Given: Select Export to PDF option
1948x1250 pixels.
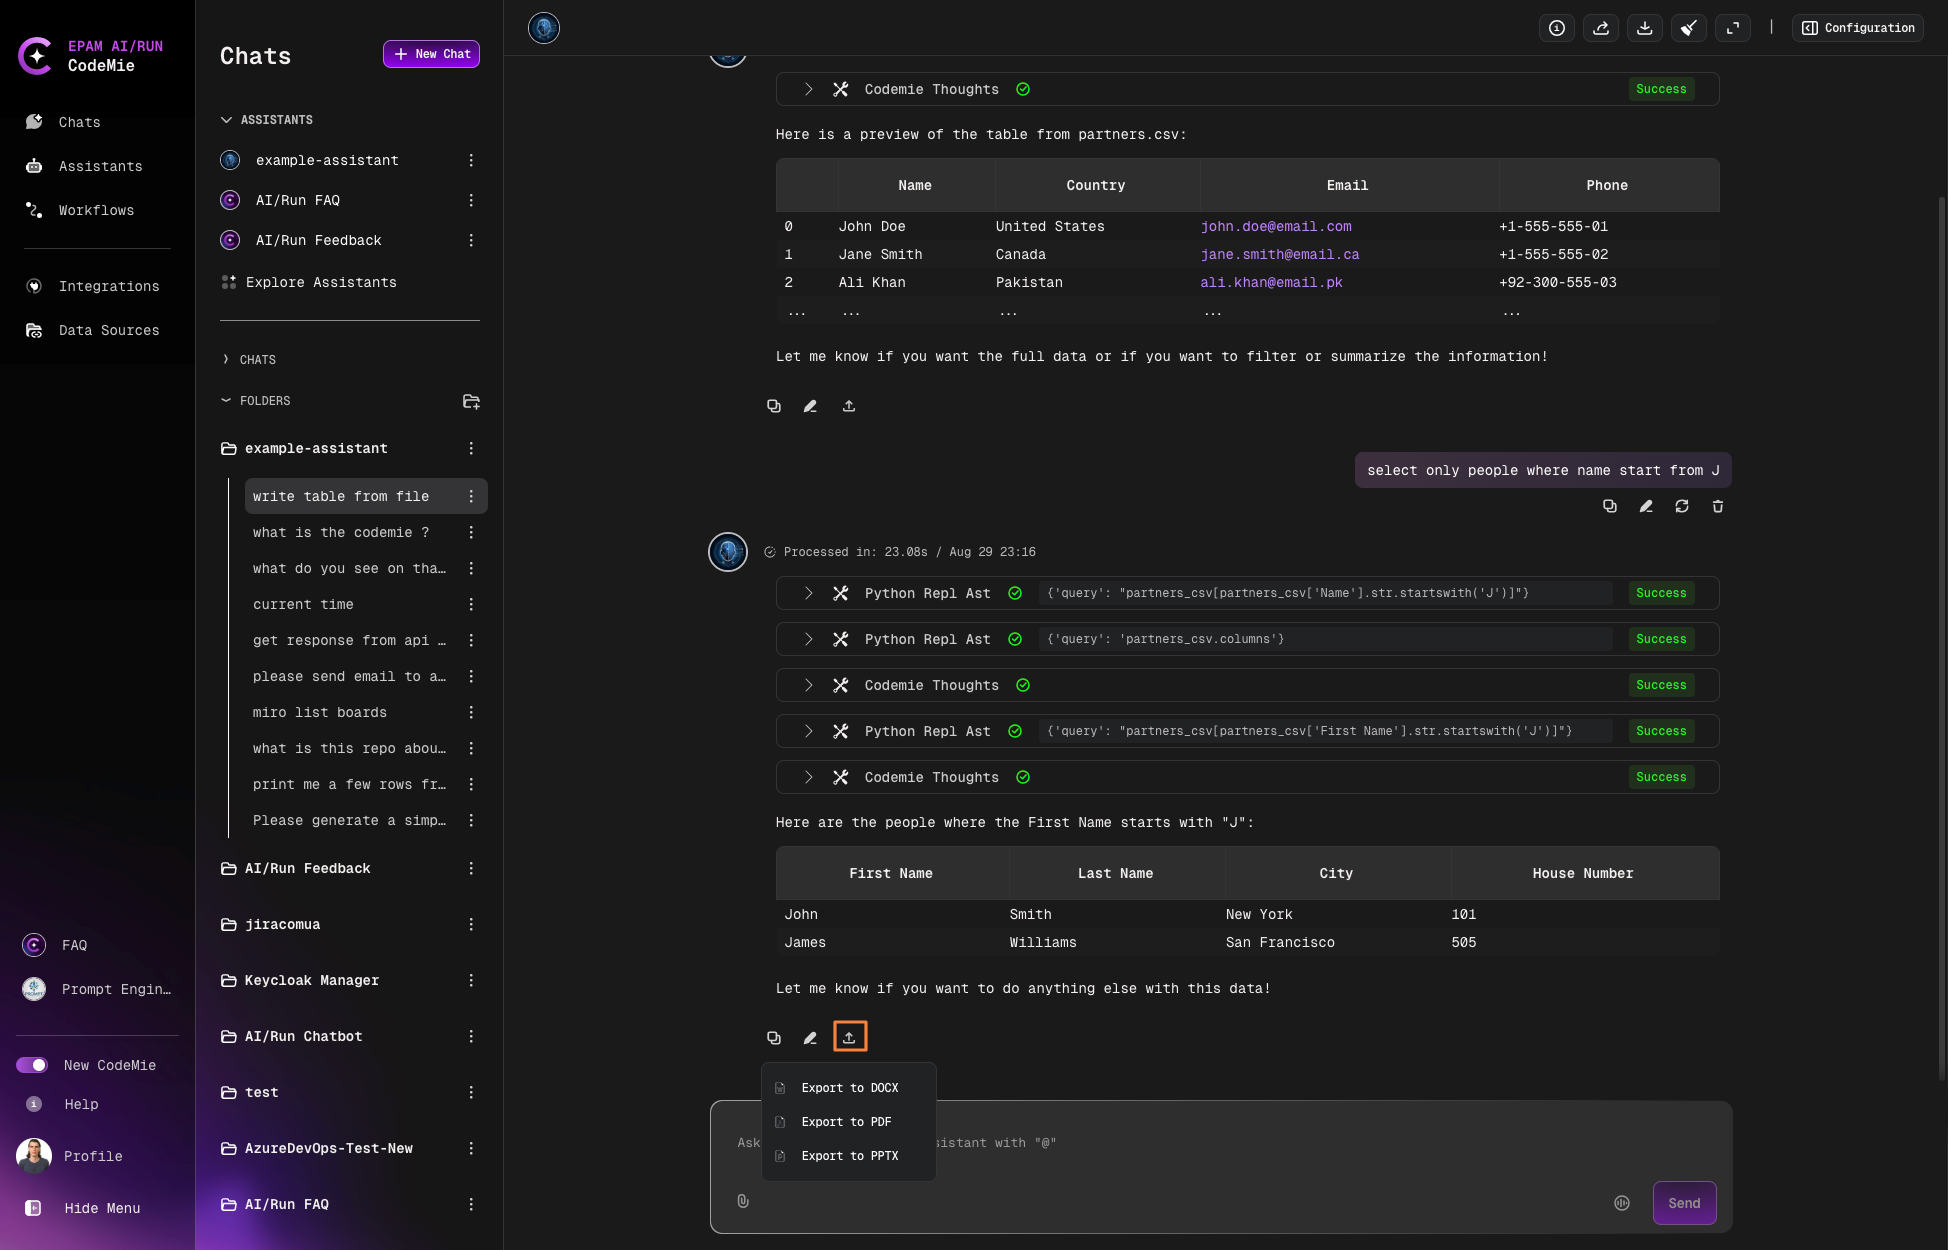Looking at the screenshot, I should click(x=846, y=1122).
